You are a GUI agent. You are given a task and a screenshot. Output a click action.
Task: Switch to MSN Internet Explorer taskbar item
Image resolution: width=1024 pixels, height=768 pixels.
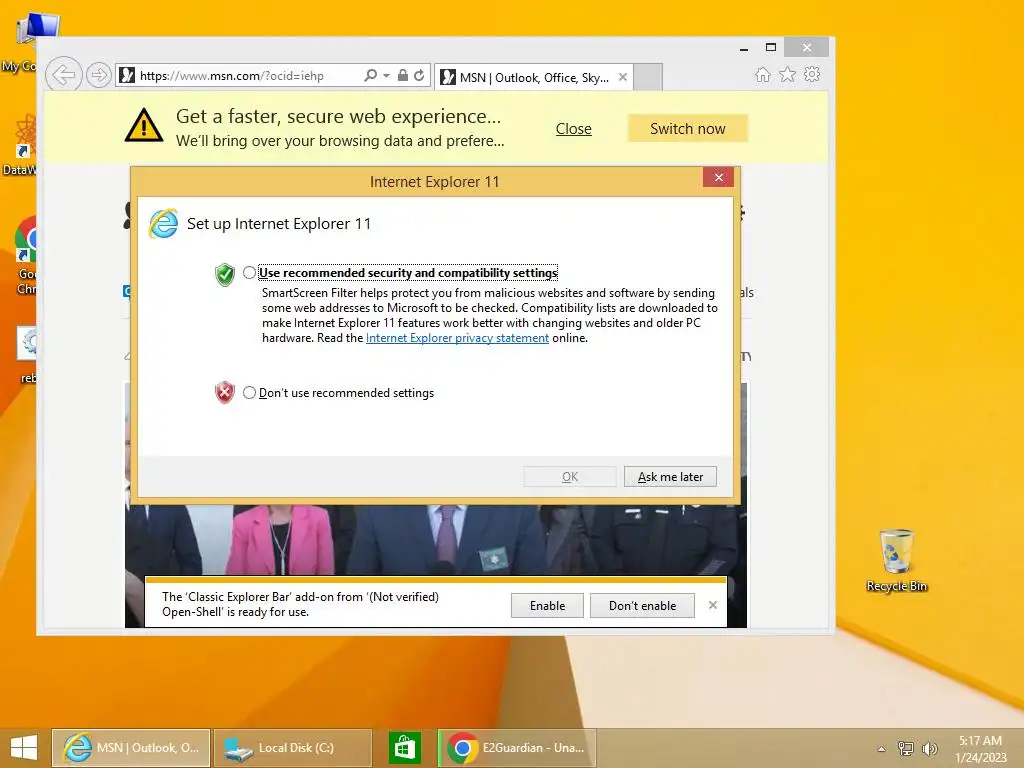(x=131, y=748)
